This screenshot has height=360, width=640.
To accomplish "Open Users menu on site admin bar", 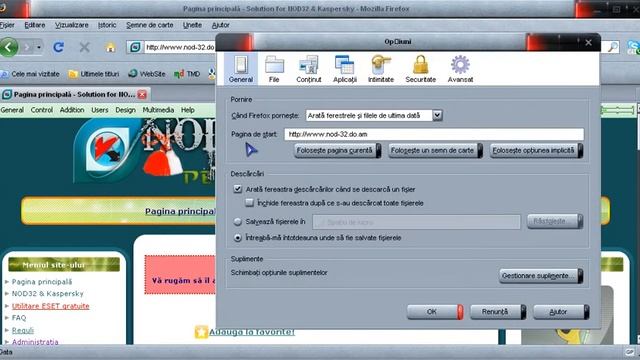I will click(x=100, y=110).
